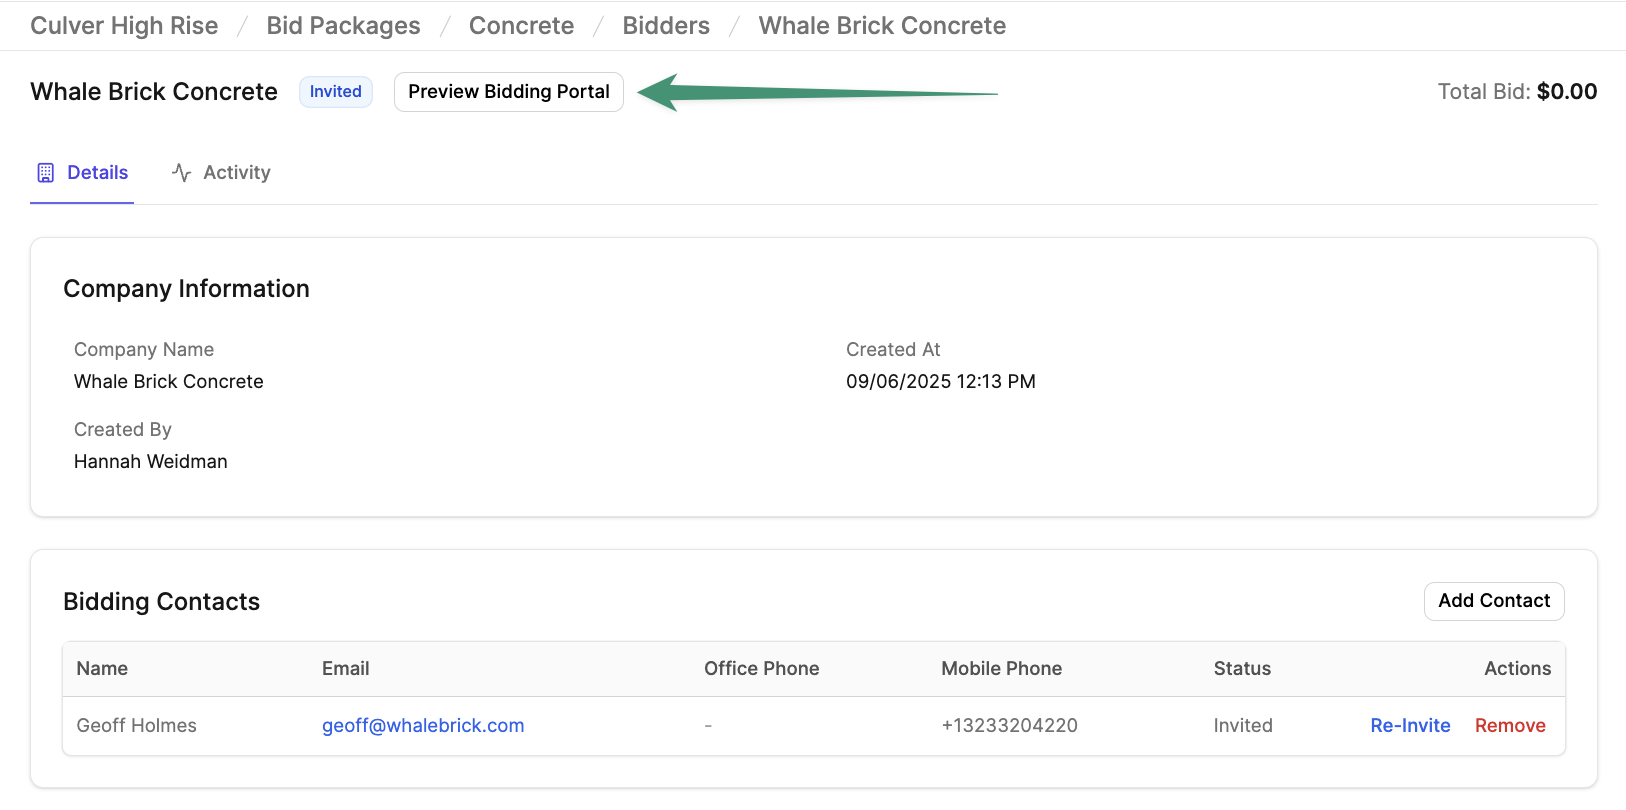Click the Mobile Phone column header
This screenshot has width=1626, height=810.
coord(1001,669)
